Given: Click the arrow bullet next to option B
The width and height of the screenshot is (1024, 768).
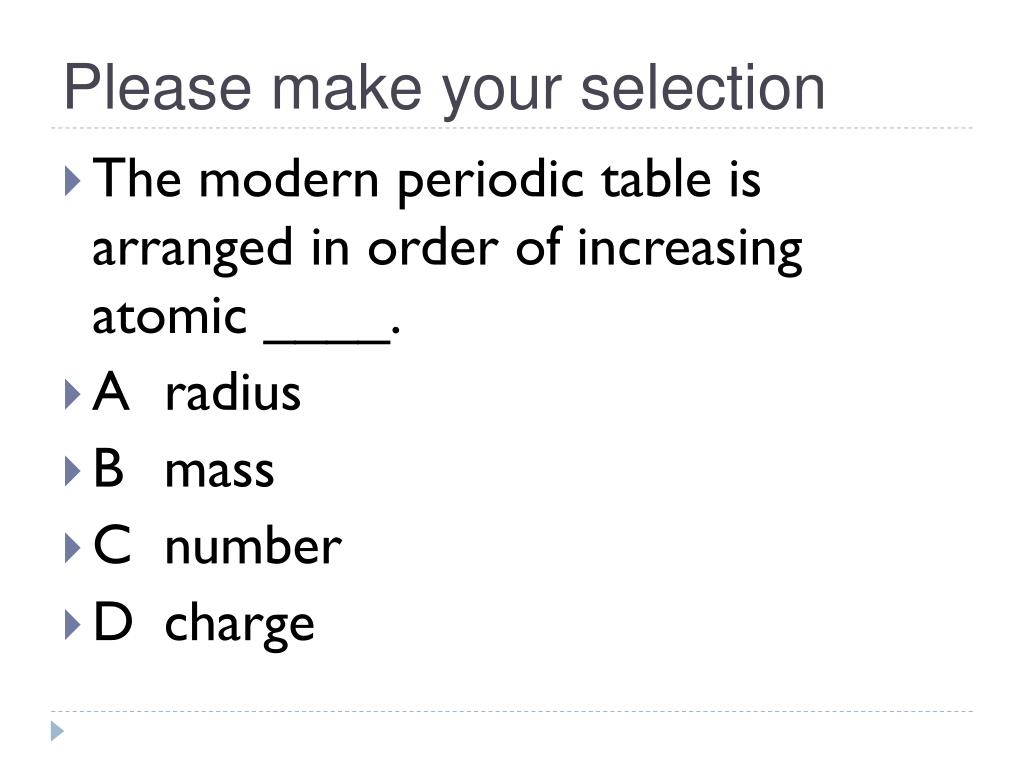Looking at the screenshot, I should click(x=72, y=472).
